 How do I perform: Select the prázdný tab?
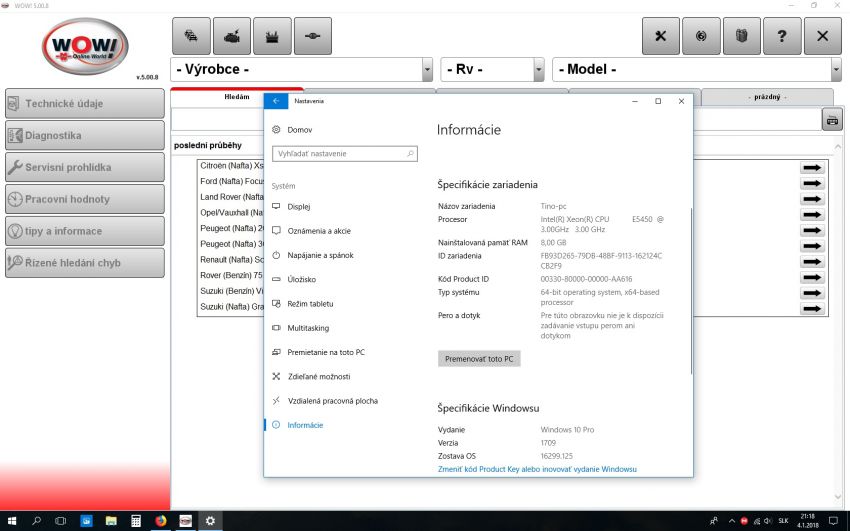(767, 97)
